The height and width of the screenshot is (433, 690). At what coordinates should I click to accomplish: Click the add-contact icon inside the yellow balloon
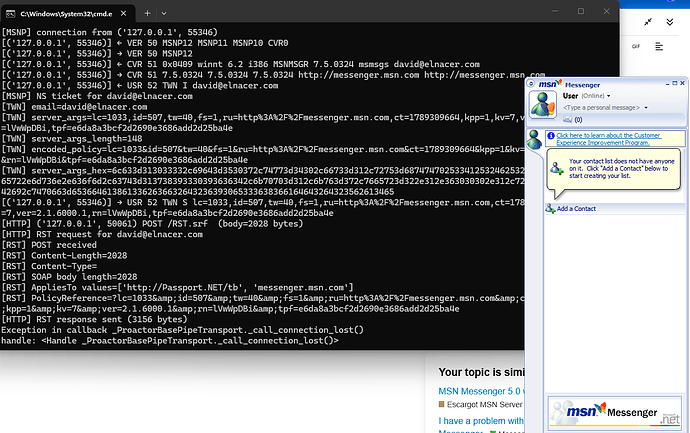[x=557, y=169]
